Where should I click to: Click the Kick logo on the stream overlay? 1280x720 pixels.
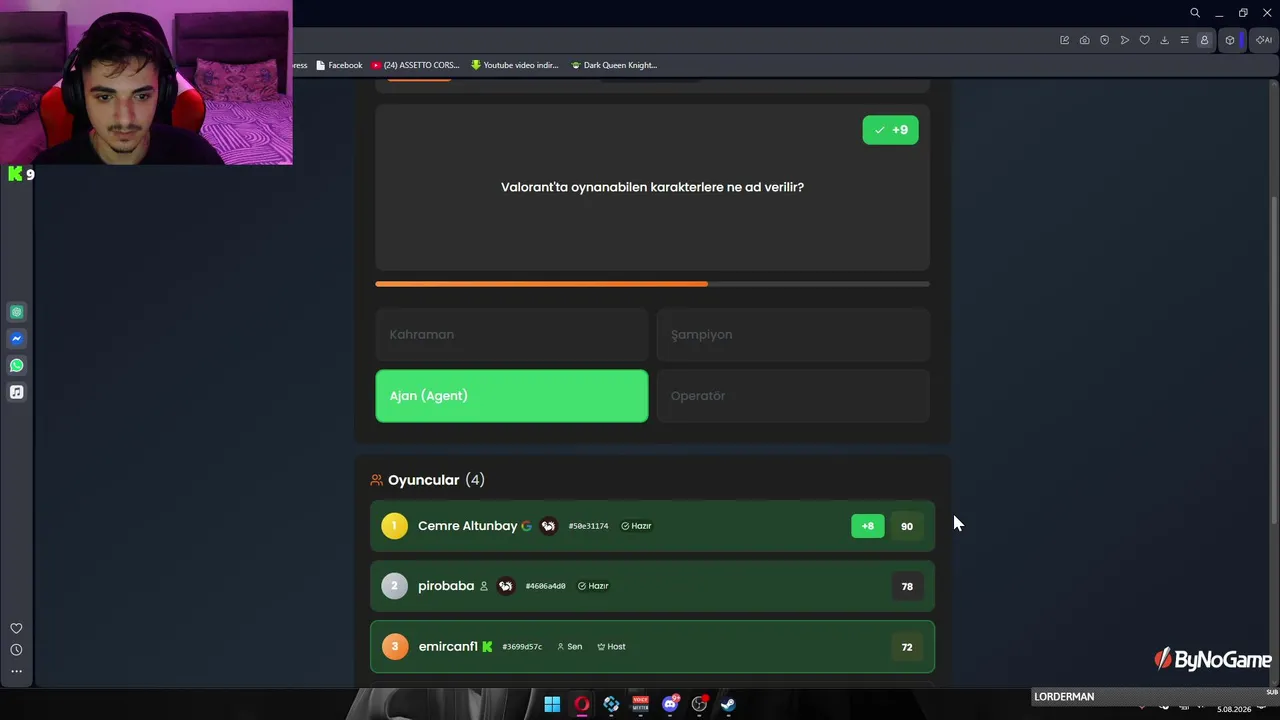(15, 174)
